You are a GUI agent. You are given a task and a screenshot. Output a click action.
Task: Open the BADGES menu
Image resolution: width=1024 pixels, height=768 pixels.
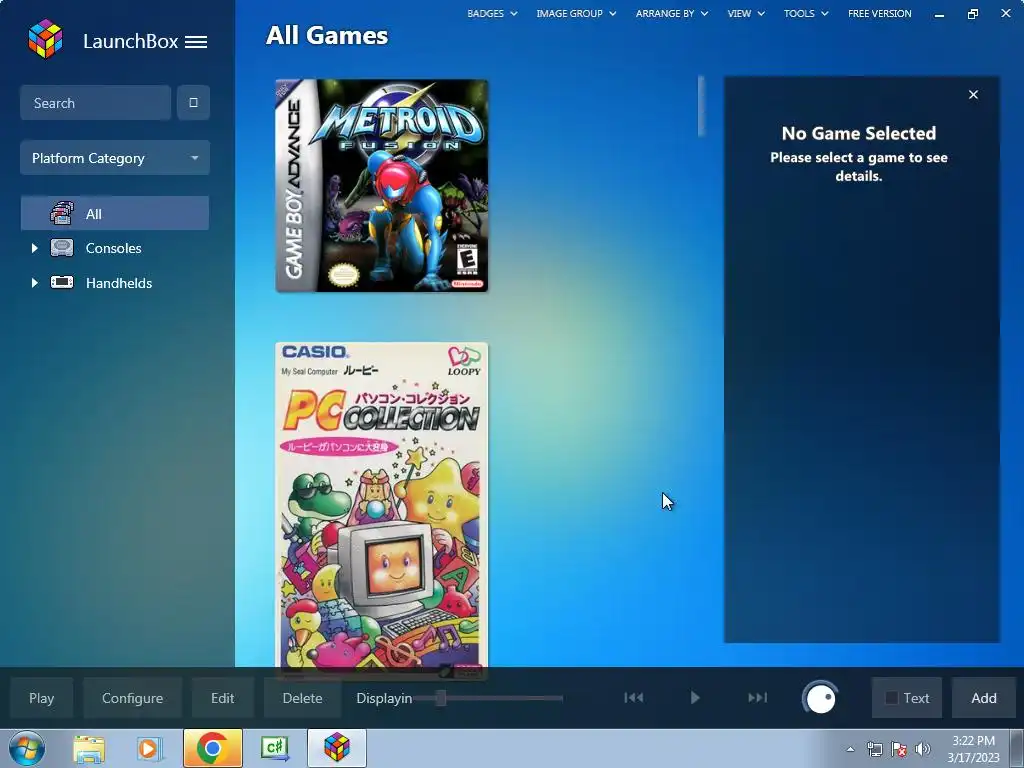(x=492, y=13)
